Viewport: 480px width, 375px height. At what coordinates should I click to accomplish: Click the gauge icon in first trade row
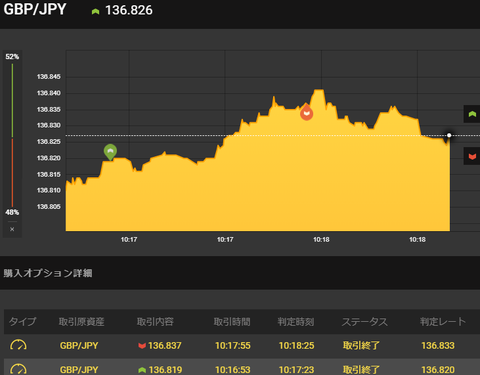pyautogui.click(x=18, y=345)
